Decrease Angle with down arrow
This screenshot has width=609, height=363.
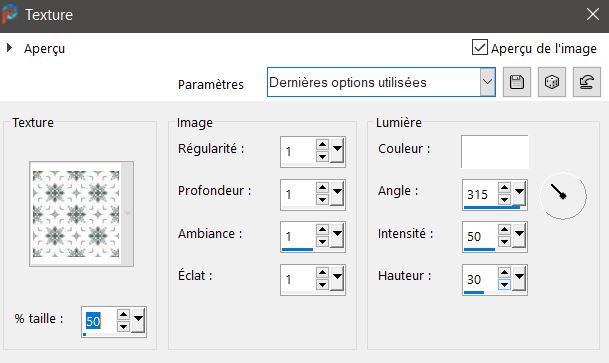(x=504, y=200)
